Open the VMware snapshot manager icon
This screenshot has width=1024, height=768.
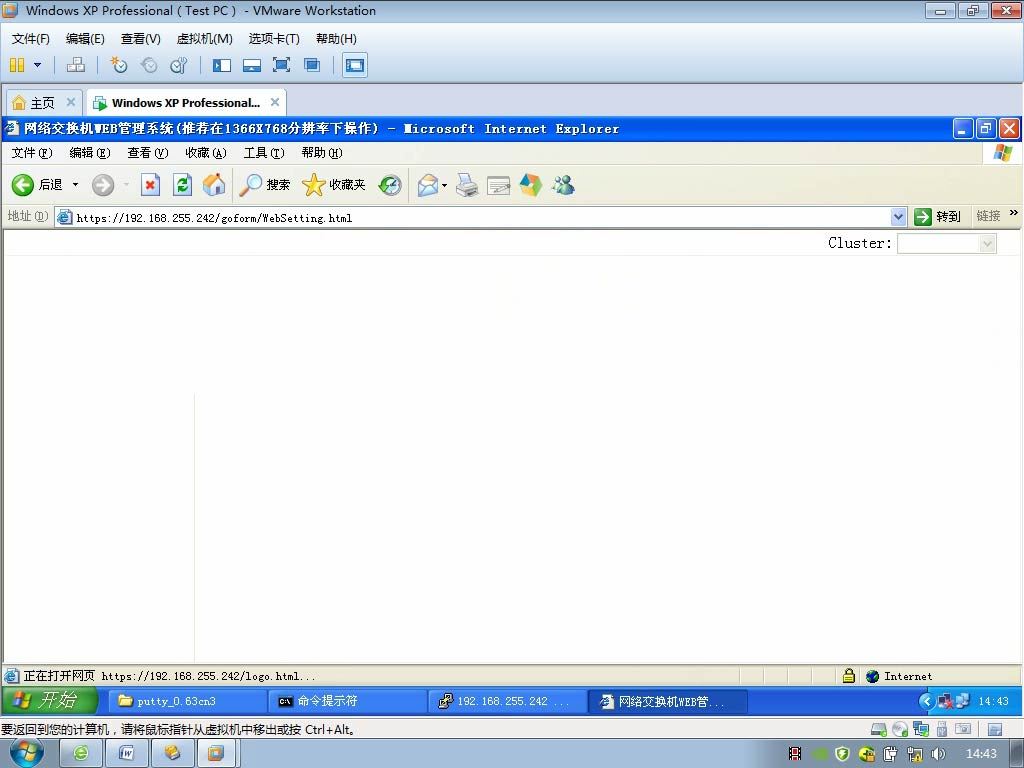coord(179,65)
